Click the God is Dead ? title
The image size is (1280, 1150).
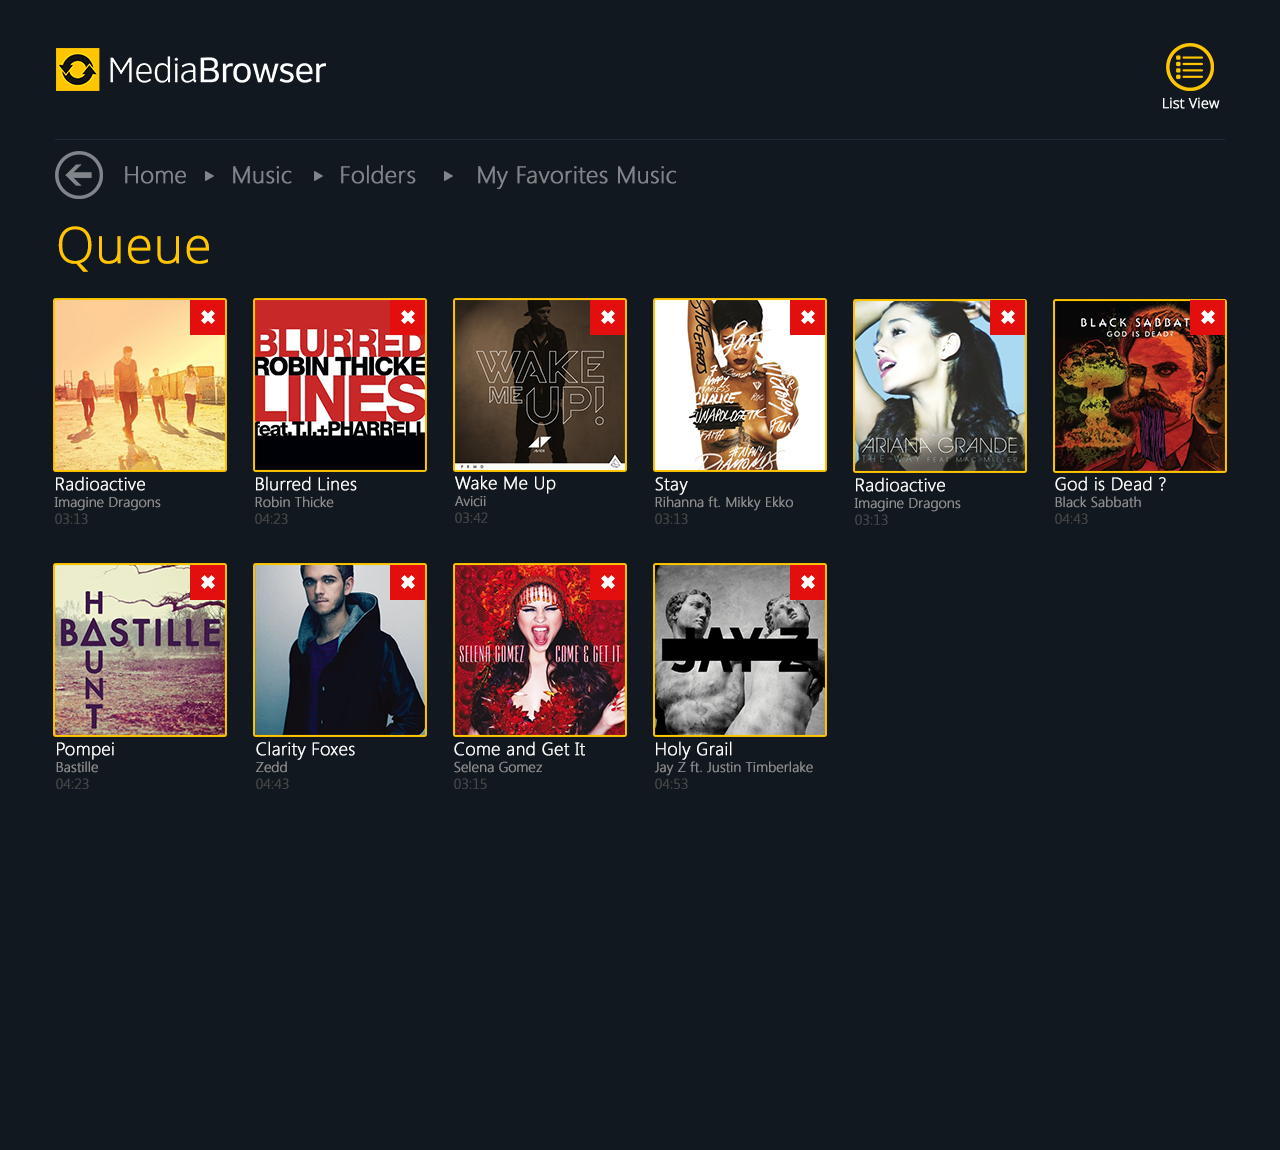(1110, 484)
